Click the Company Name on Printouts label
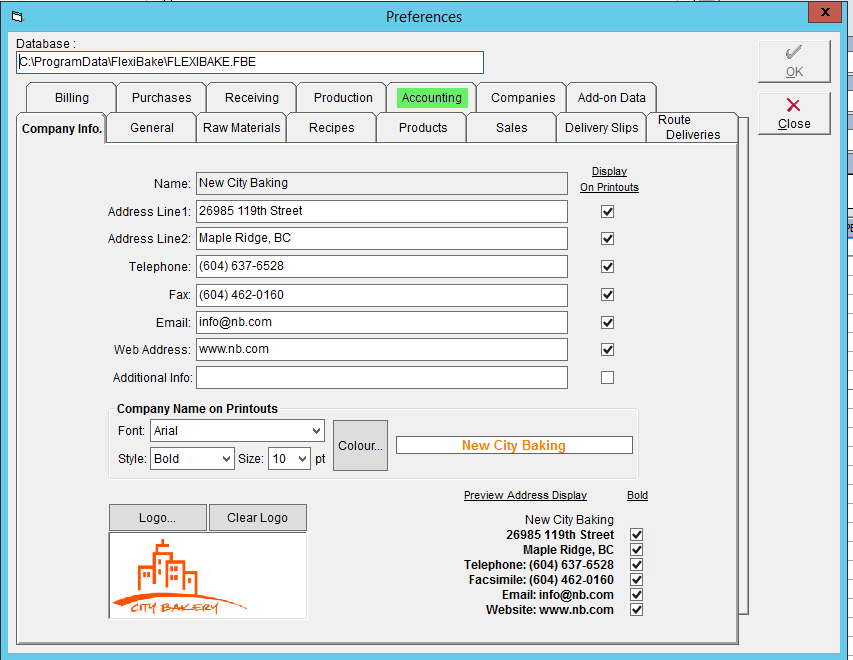This screenshot has height=660, width=853. [197, 409]
